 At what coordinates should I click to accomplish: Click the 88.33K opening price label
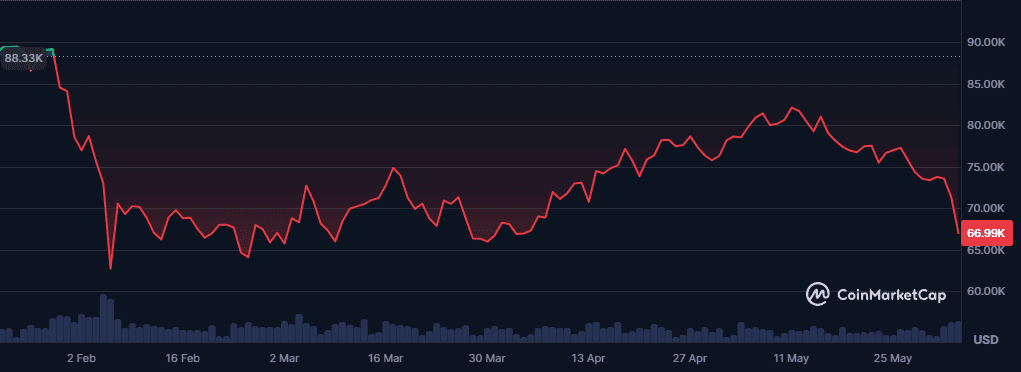23,58
